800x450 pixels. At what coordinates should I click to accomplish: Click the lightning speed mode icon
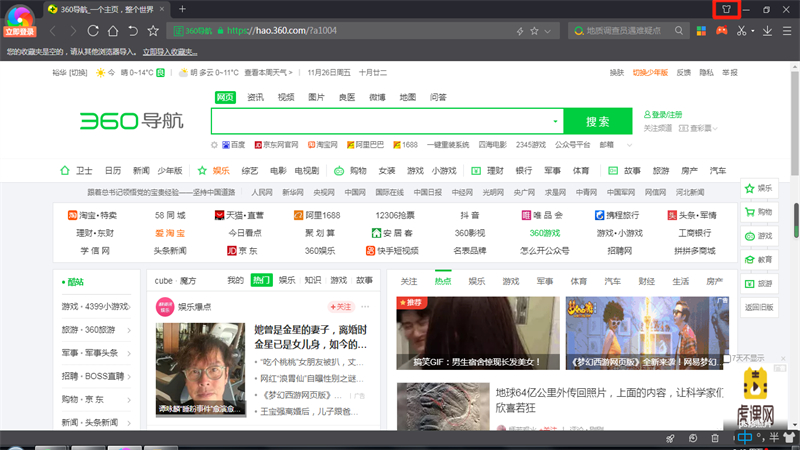coord(520,31)
